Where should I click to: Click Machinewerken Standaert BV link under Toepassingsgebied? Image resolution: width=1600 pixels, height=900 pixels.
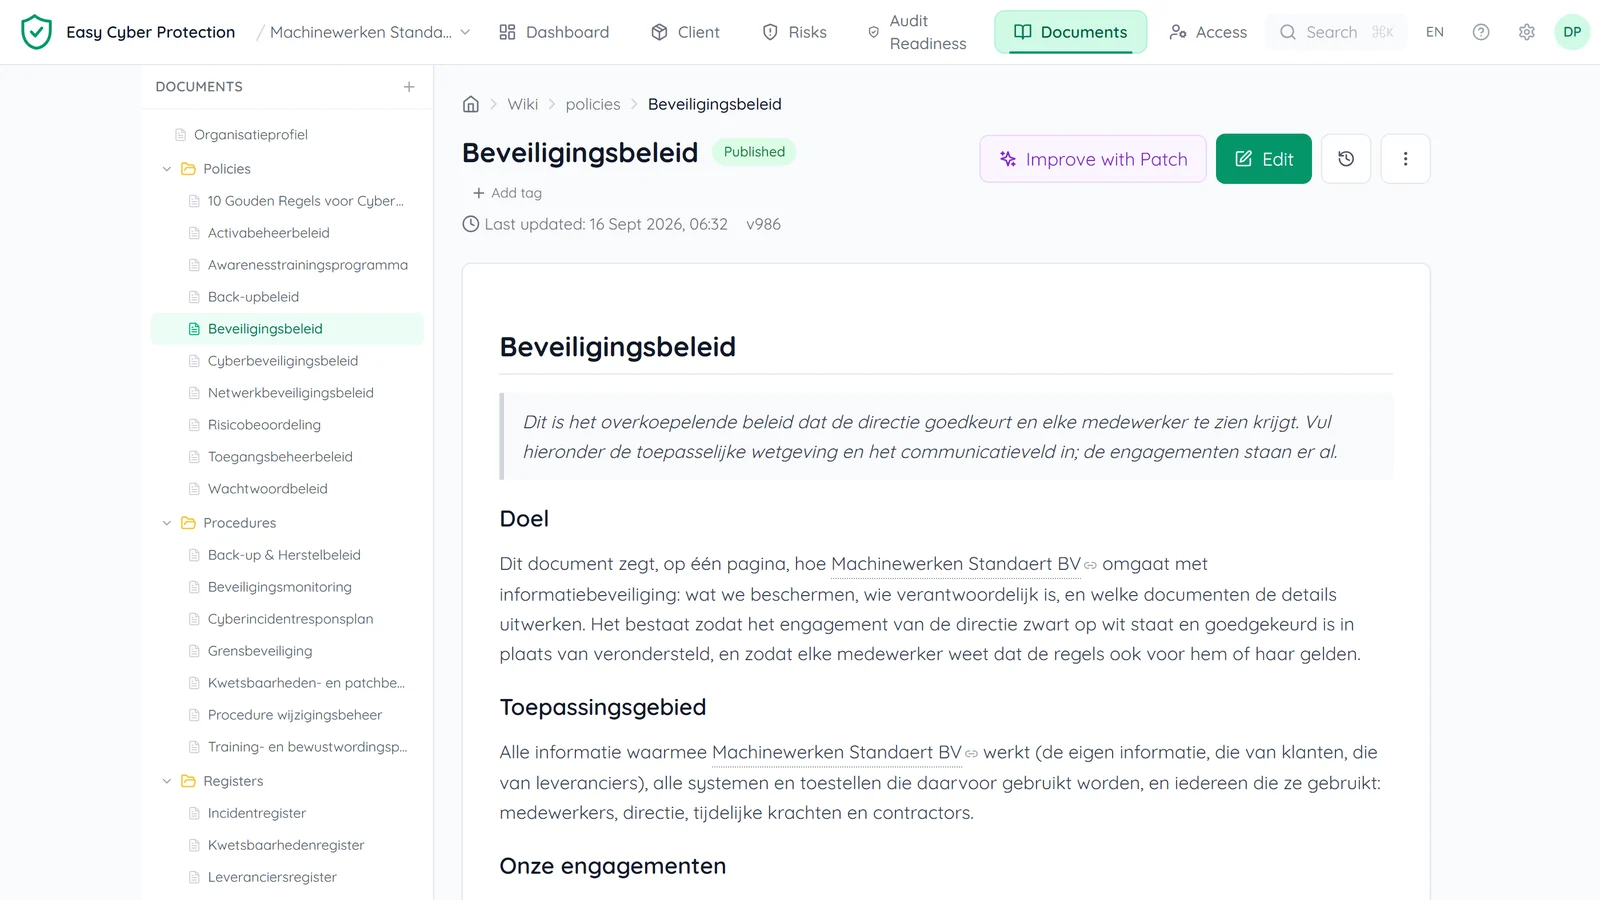pos(845,752)
